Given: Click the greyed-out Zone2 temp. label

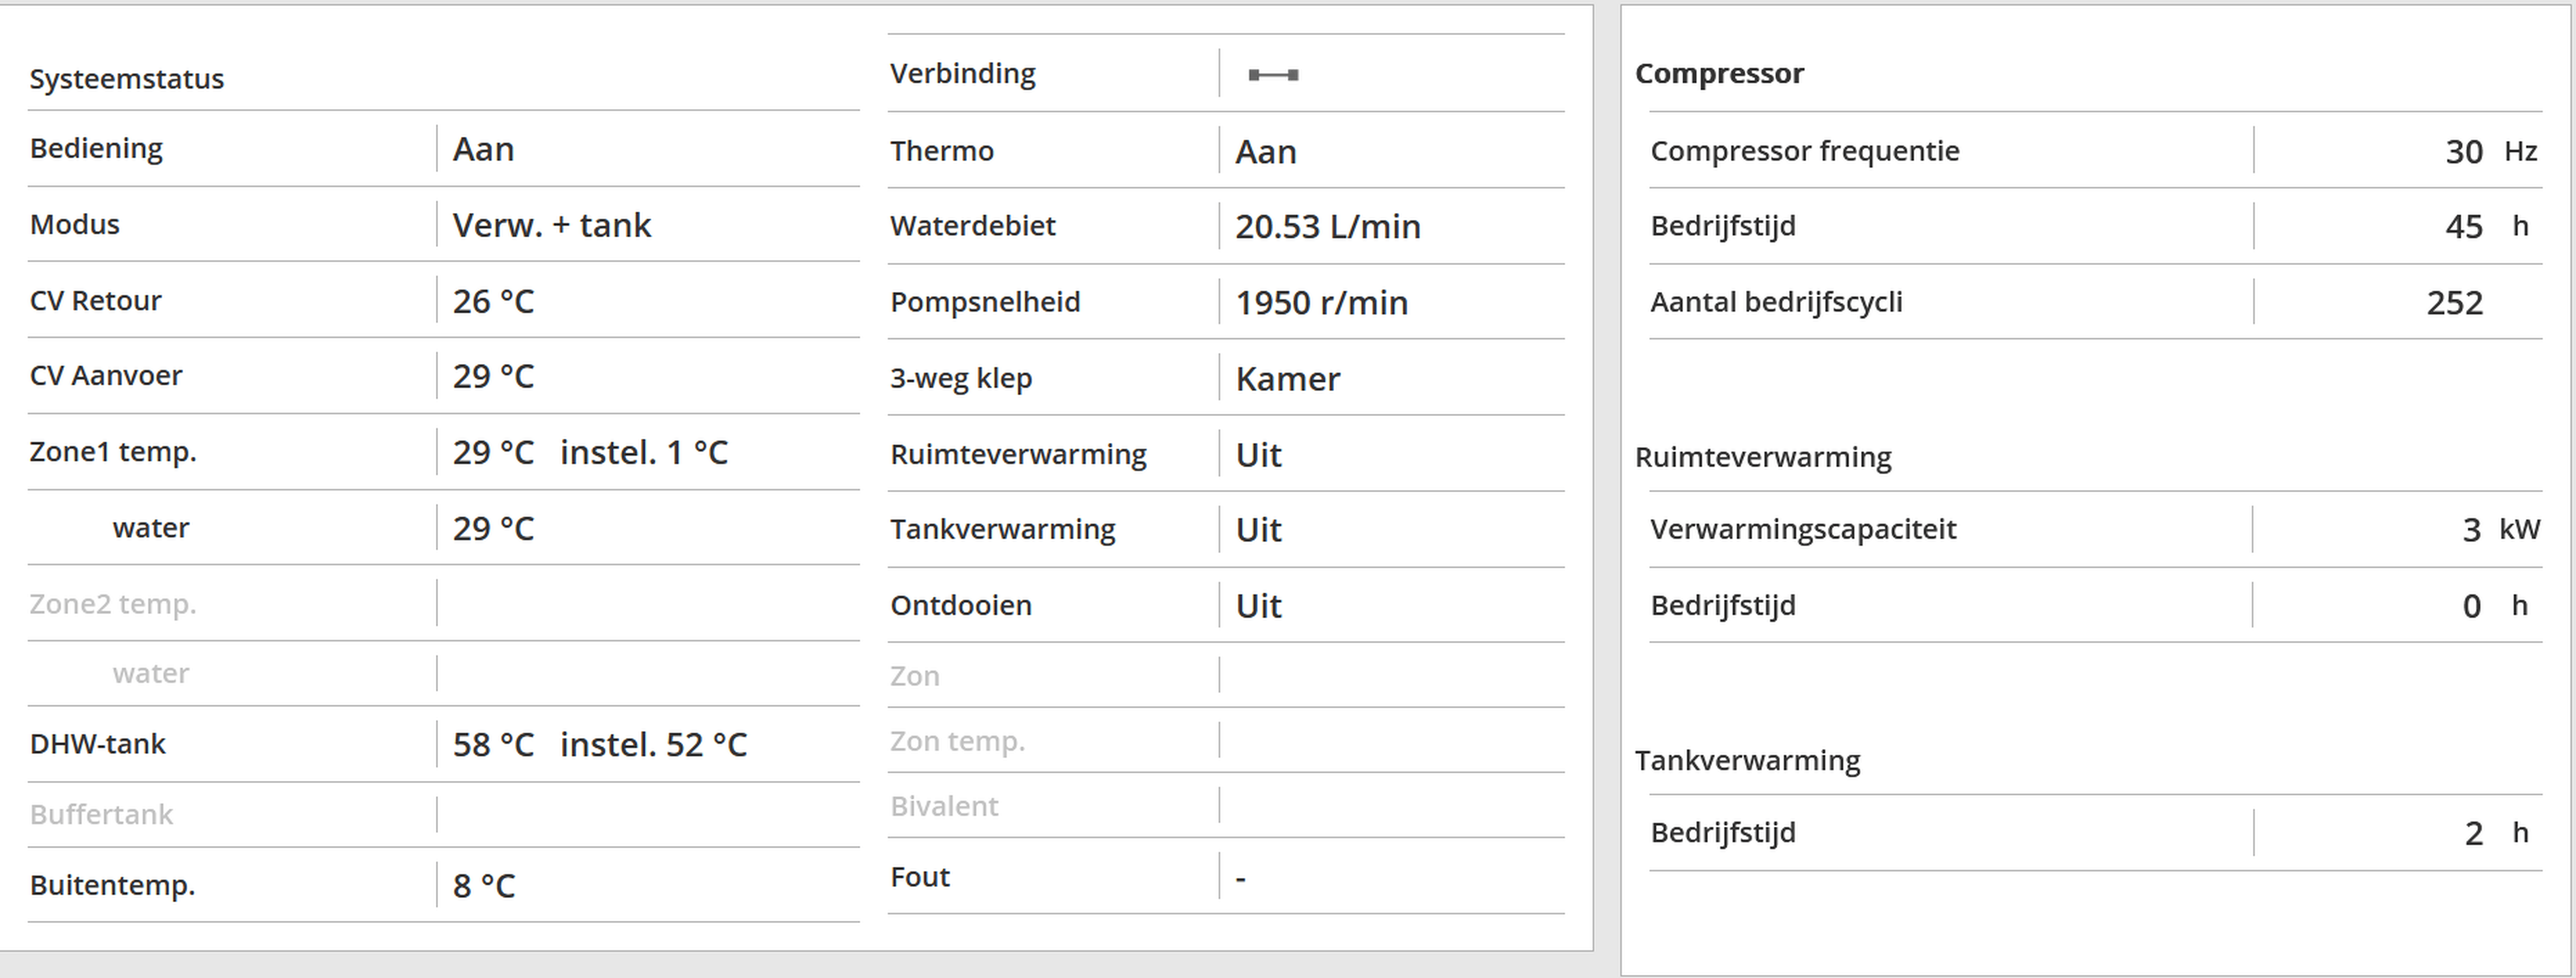Looking at the screenshot, I should pos(113,604).
